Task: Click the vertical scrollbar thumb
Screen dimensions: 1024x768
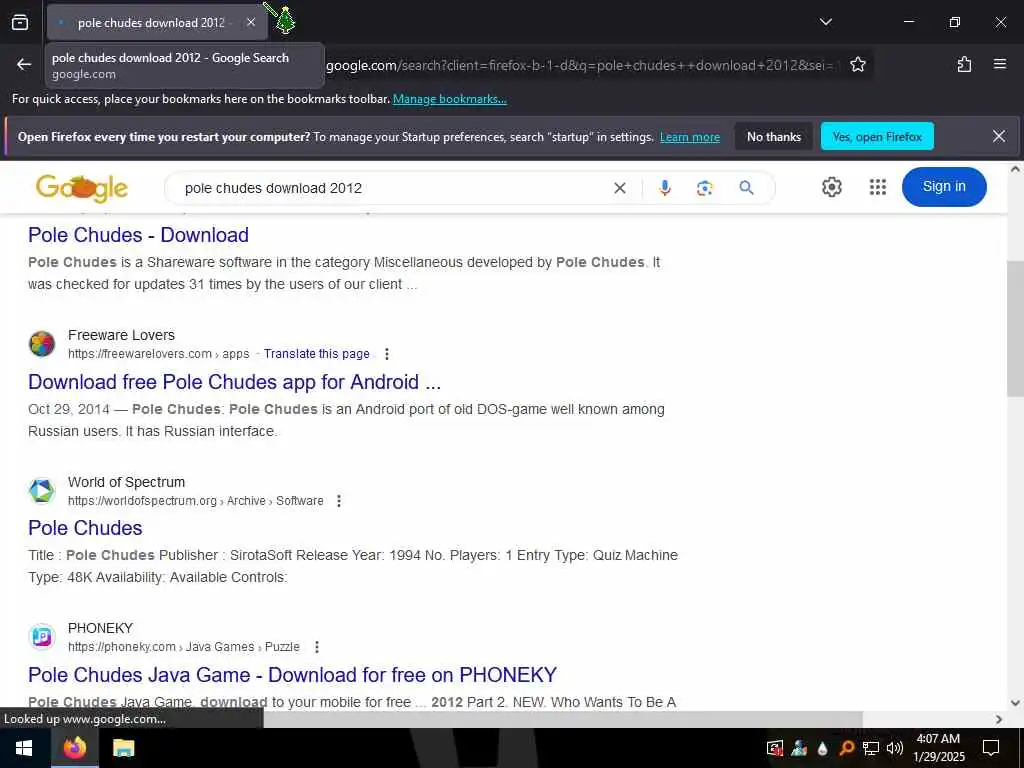Action: click(x=1016, y=328)
